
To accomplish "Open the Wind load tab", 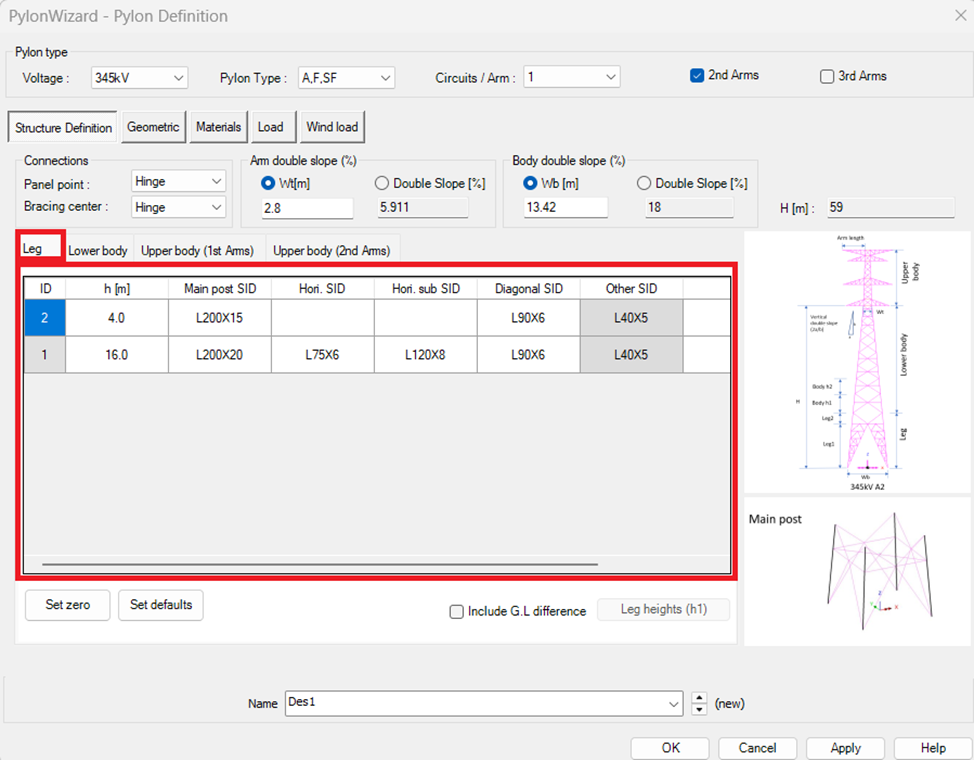I will (333, 127).
